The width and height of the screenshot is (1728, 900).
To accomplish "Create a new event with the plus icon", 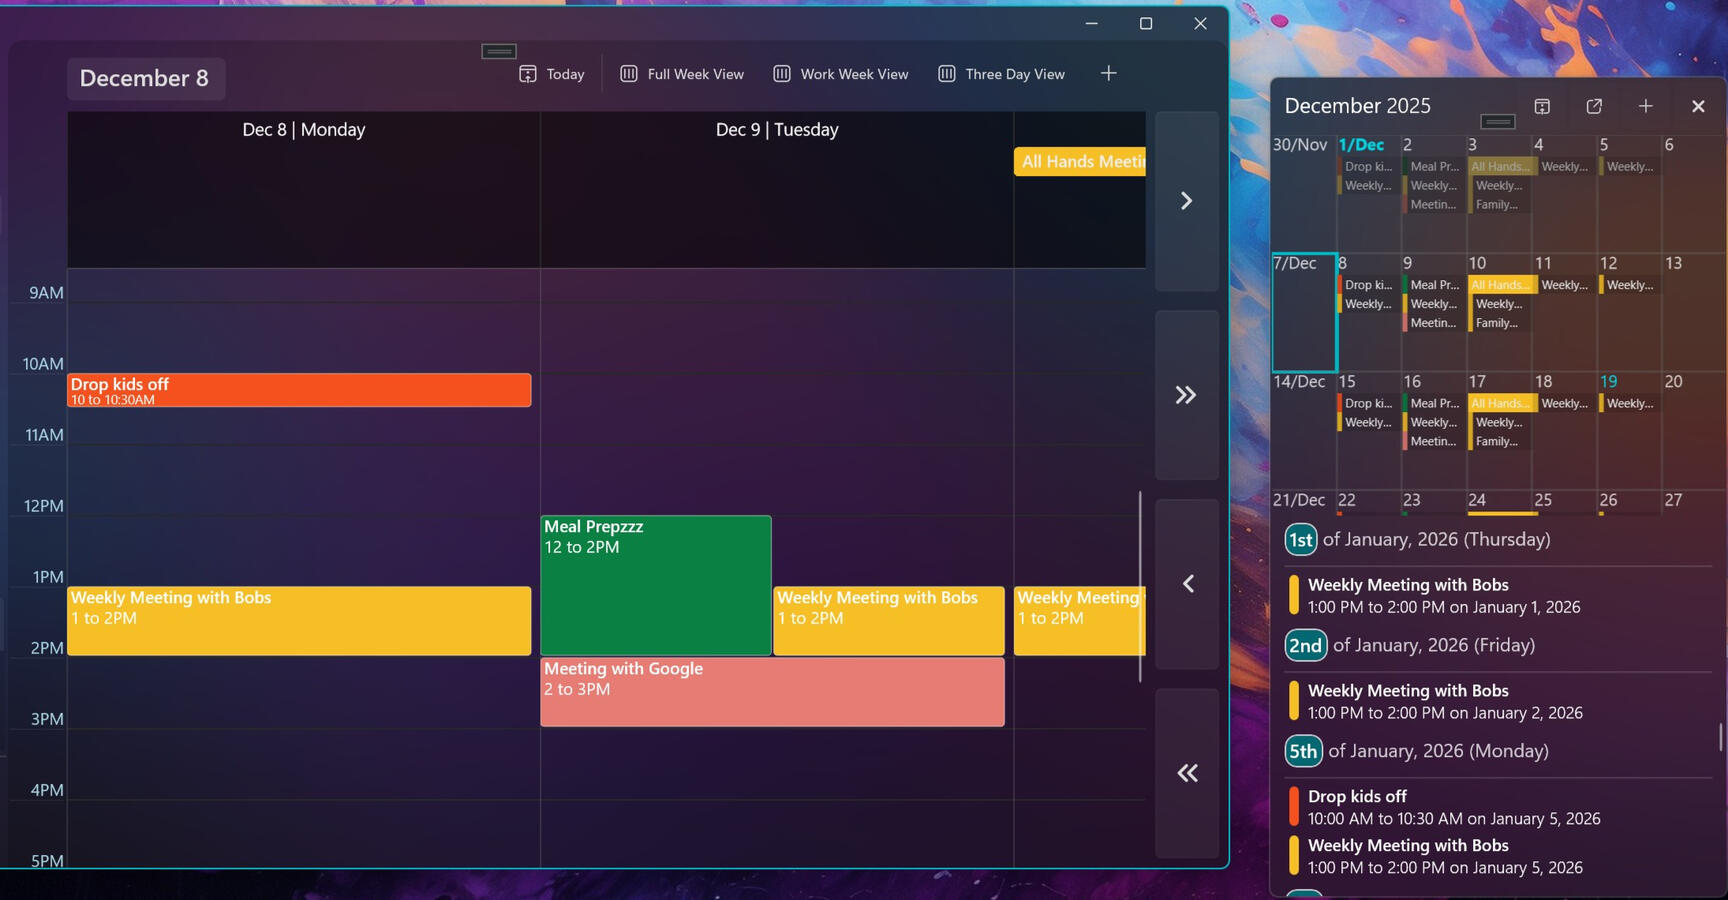I will [1108, 73].
